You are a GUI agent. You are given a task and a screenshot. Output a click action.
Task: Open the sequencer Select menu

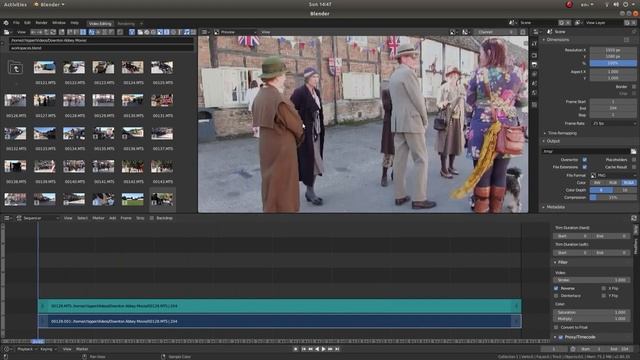click(x=82, y=218)
